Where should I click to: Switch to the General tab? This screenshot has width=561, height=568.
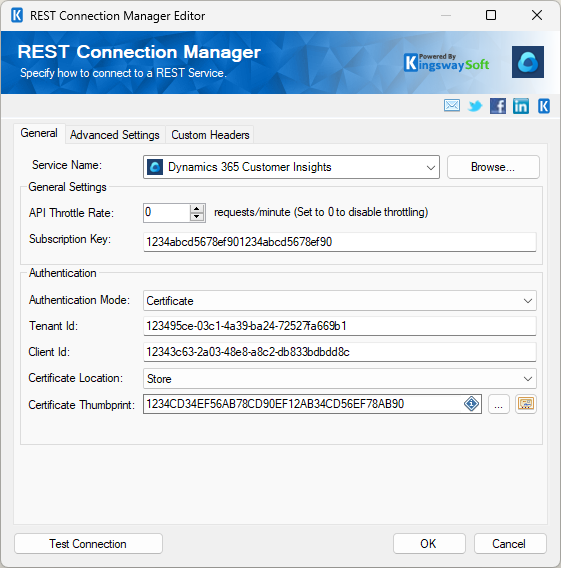39,133
